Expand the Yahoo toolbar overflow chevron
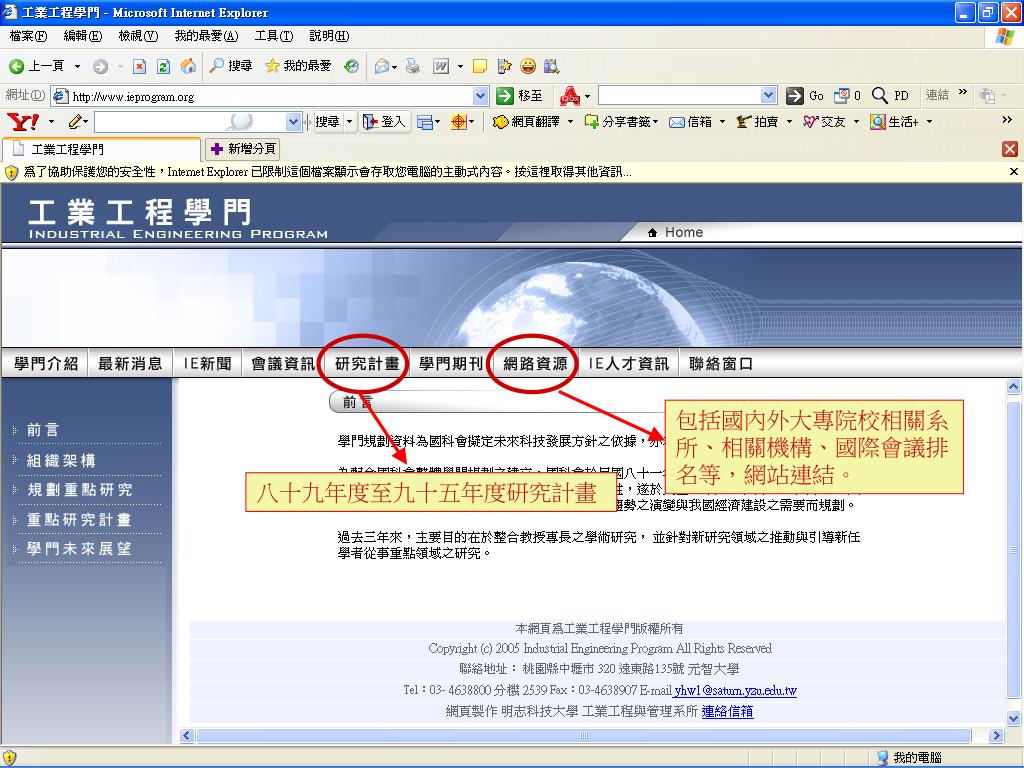1024x768 pixels. pos(1007,120)
